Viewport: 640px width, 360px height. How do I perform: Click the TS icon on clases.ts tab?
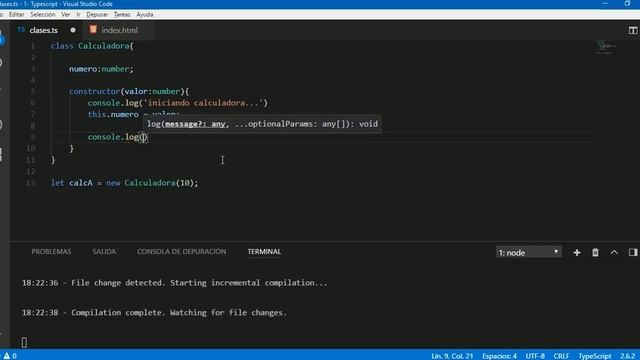(x=21, y=30)
